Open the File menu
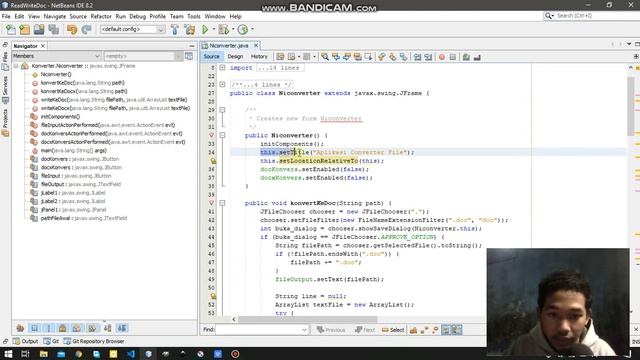This screenshot has width=640, height=360. pyautogui.click(x=6, y=16)
